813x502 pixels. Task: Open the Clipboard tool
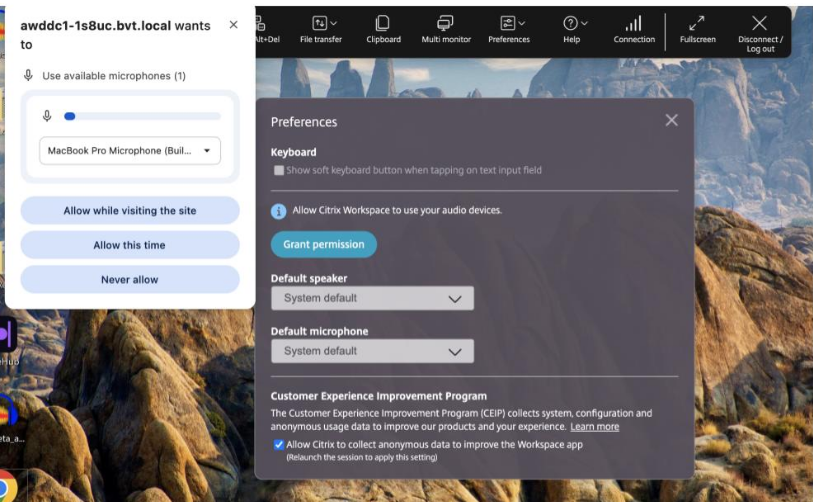click(383, 29)
